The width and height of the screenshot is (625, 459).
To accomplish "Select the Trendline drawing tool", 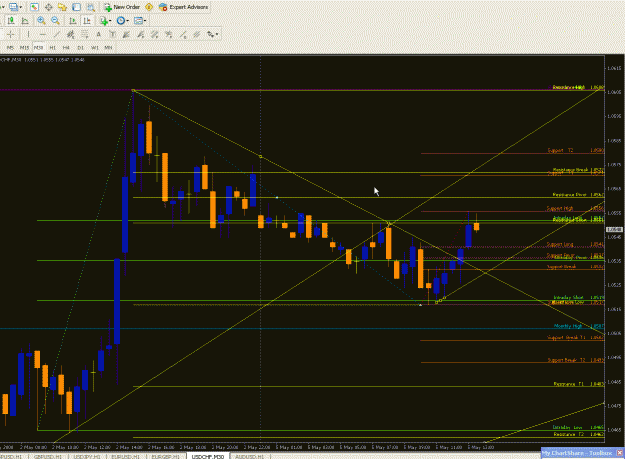I will [x=57, y=35].
